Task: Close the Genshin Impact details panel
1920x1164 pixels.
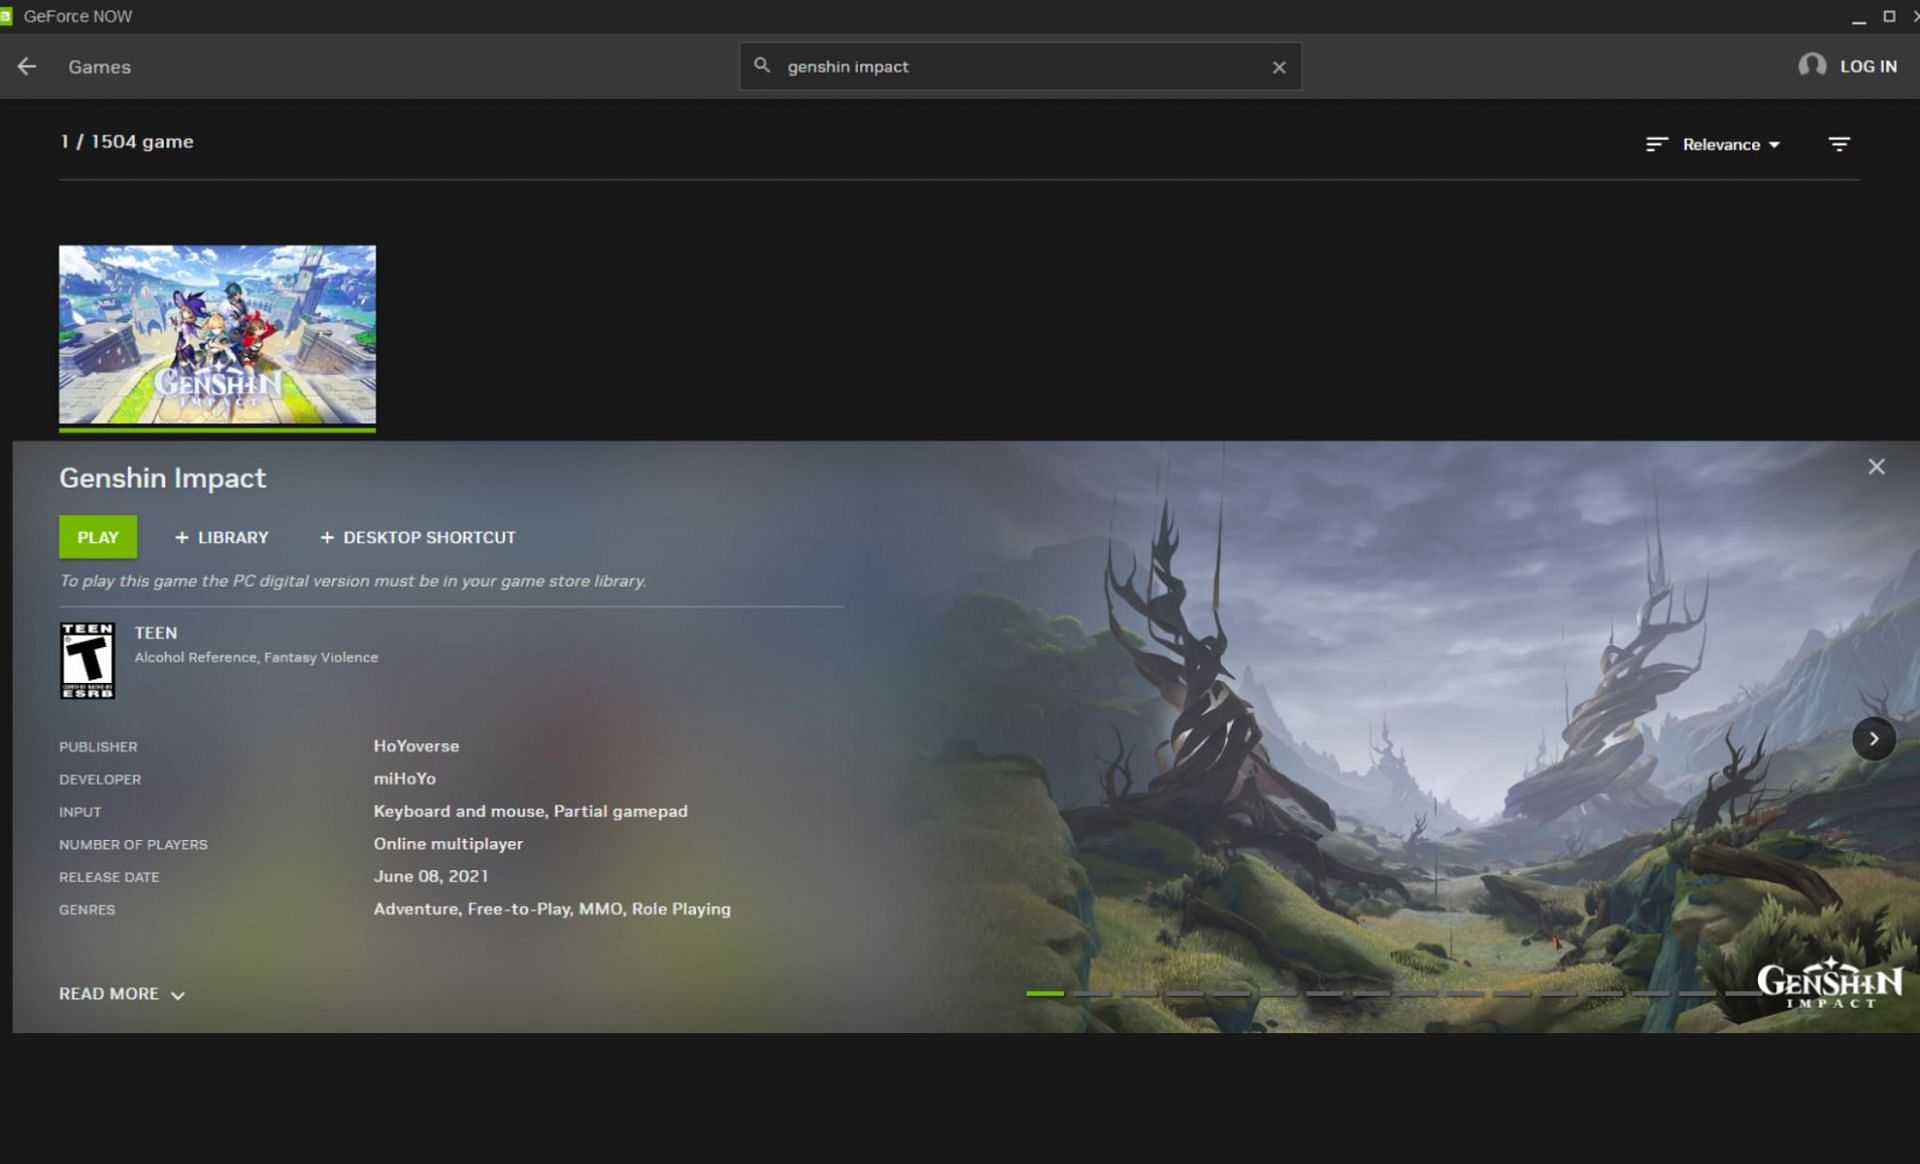Action: pos(1876,467)
